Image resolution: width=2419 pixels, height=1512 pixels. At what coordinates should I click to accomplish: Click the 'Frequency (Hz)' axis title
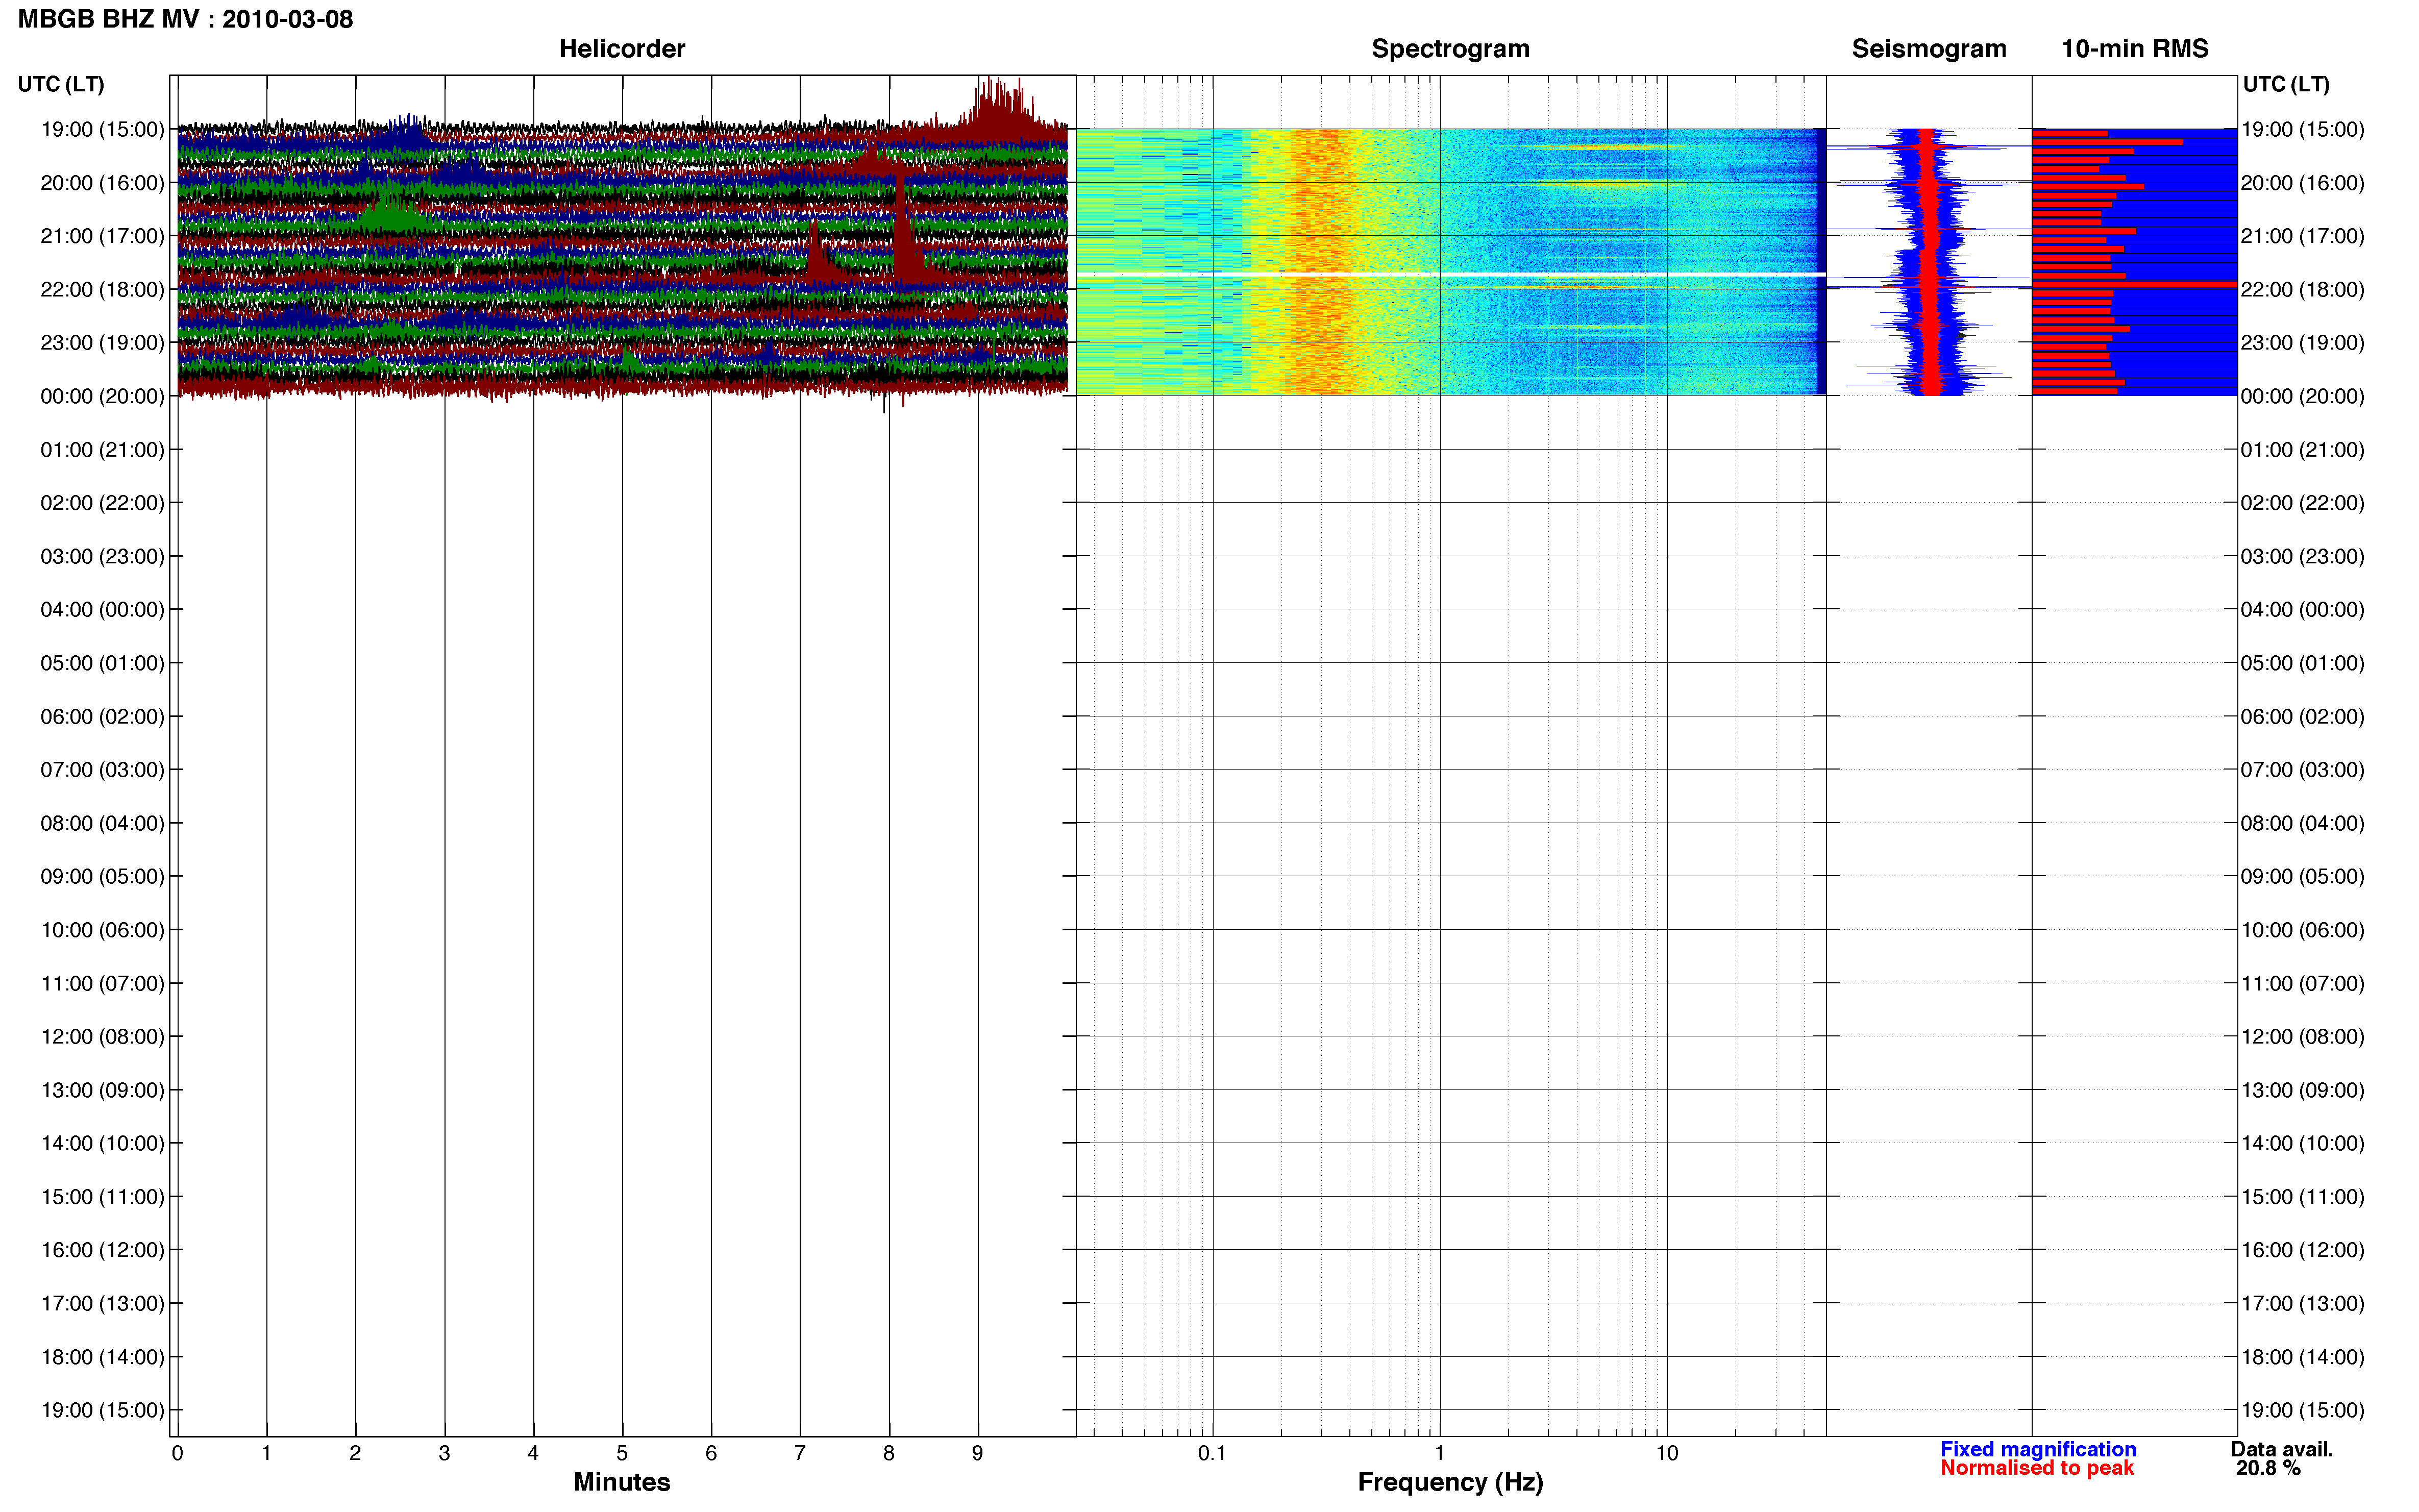tap(1450, 1482)
